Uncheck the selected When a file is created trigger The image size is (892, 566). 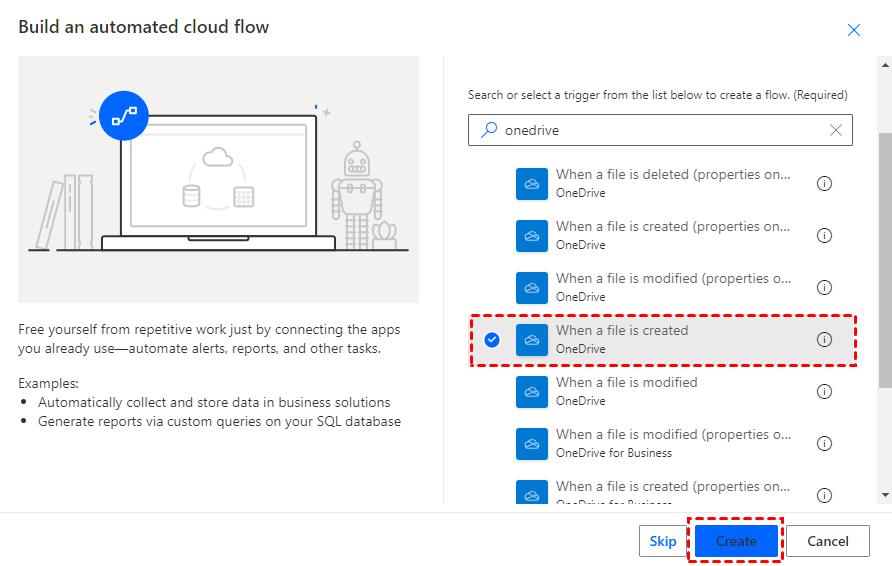point(492,340)
